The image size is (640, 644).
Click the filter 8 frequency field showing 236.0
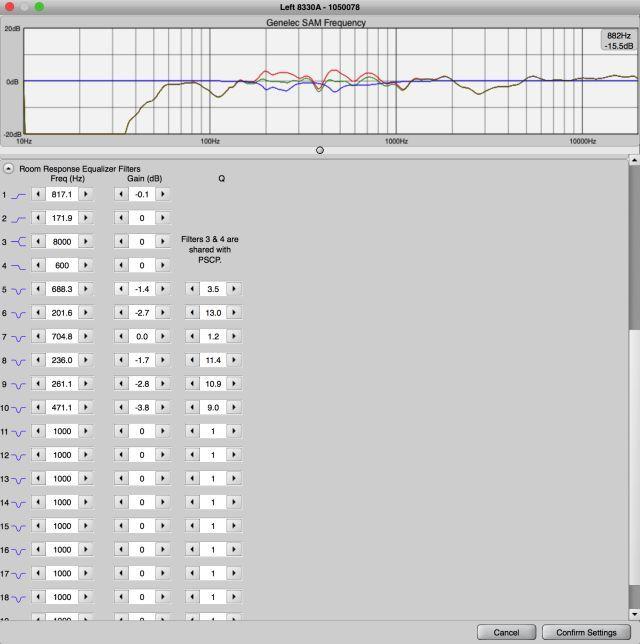tap(62, 360)
